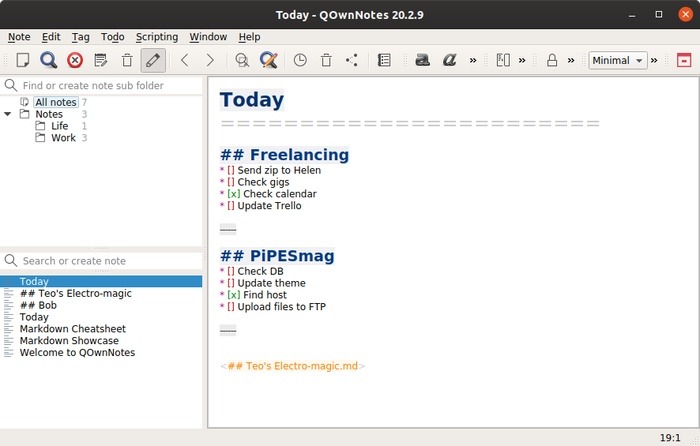Go back with the left arrow icon

[x=185, y=60]
